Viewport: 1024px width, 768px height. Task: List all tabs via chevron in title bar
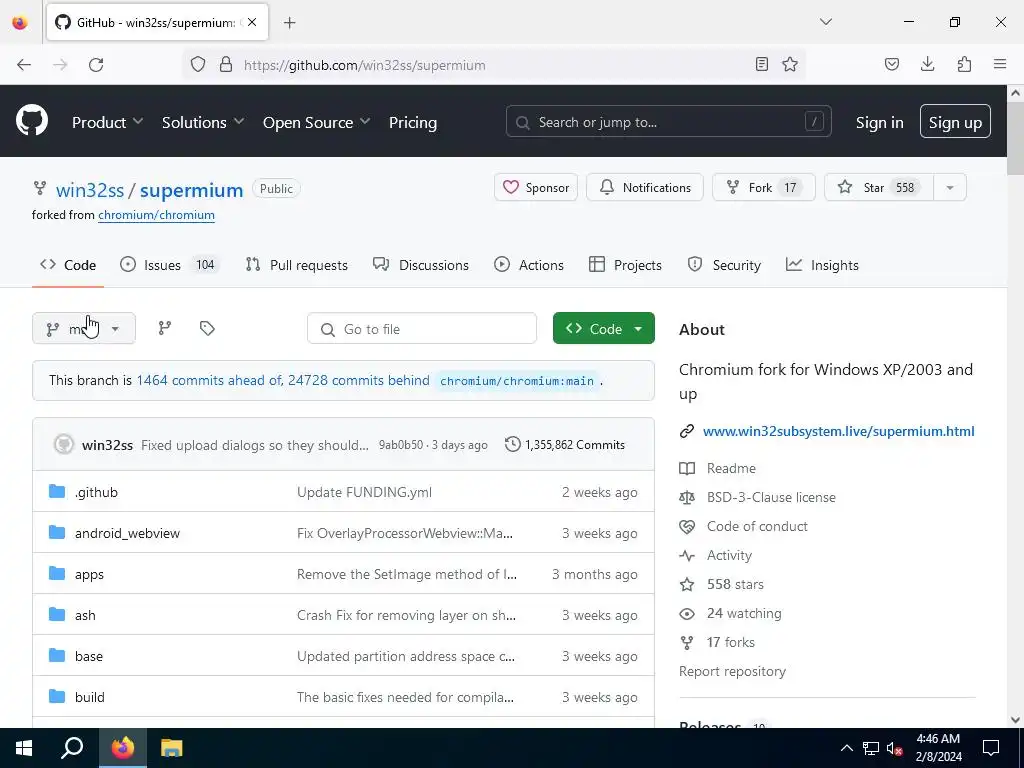[x=825, y=22]
